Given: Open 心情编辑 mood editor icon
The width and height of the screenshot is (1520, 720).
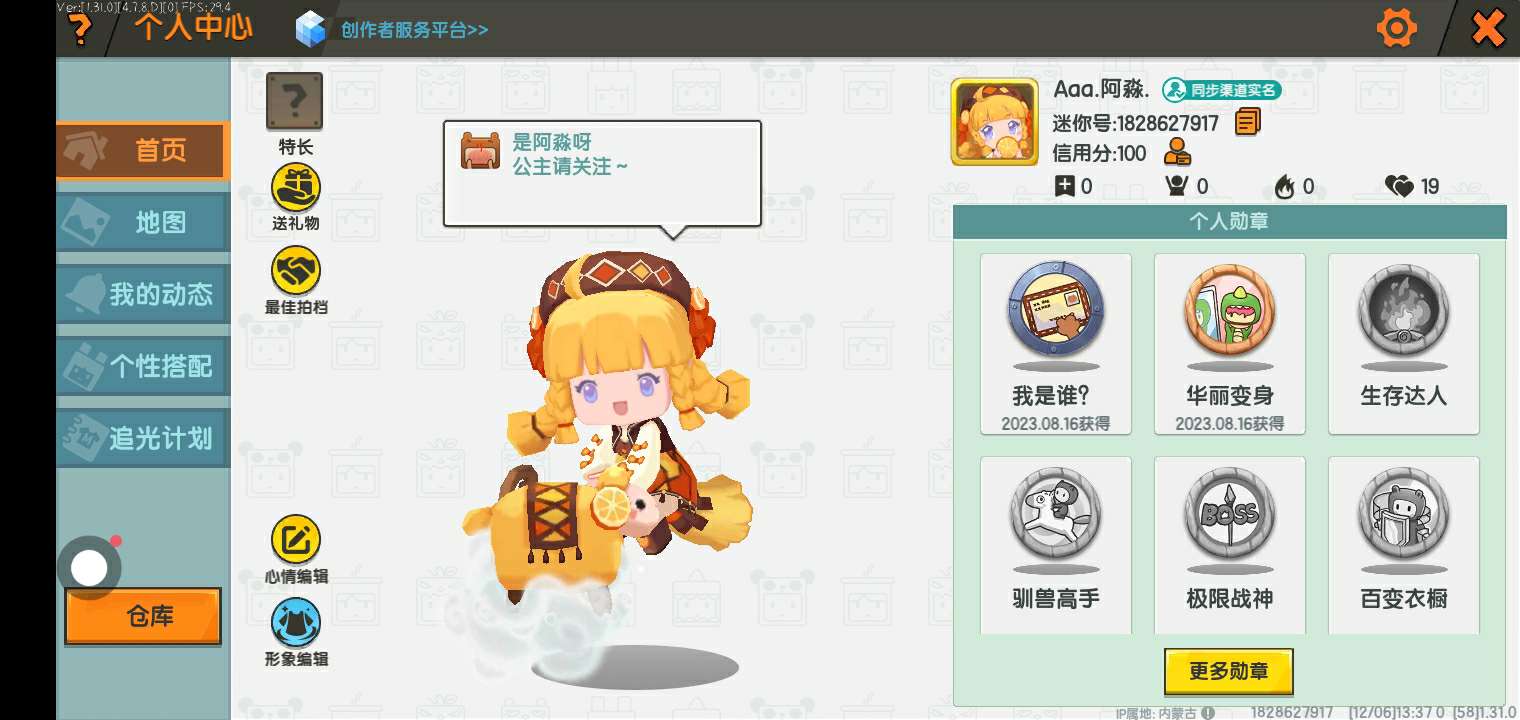Looking at the screenshot, I should coord(296,540).
